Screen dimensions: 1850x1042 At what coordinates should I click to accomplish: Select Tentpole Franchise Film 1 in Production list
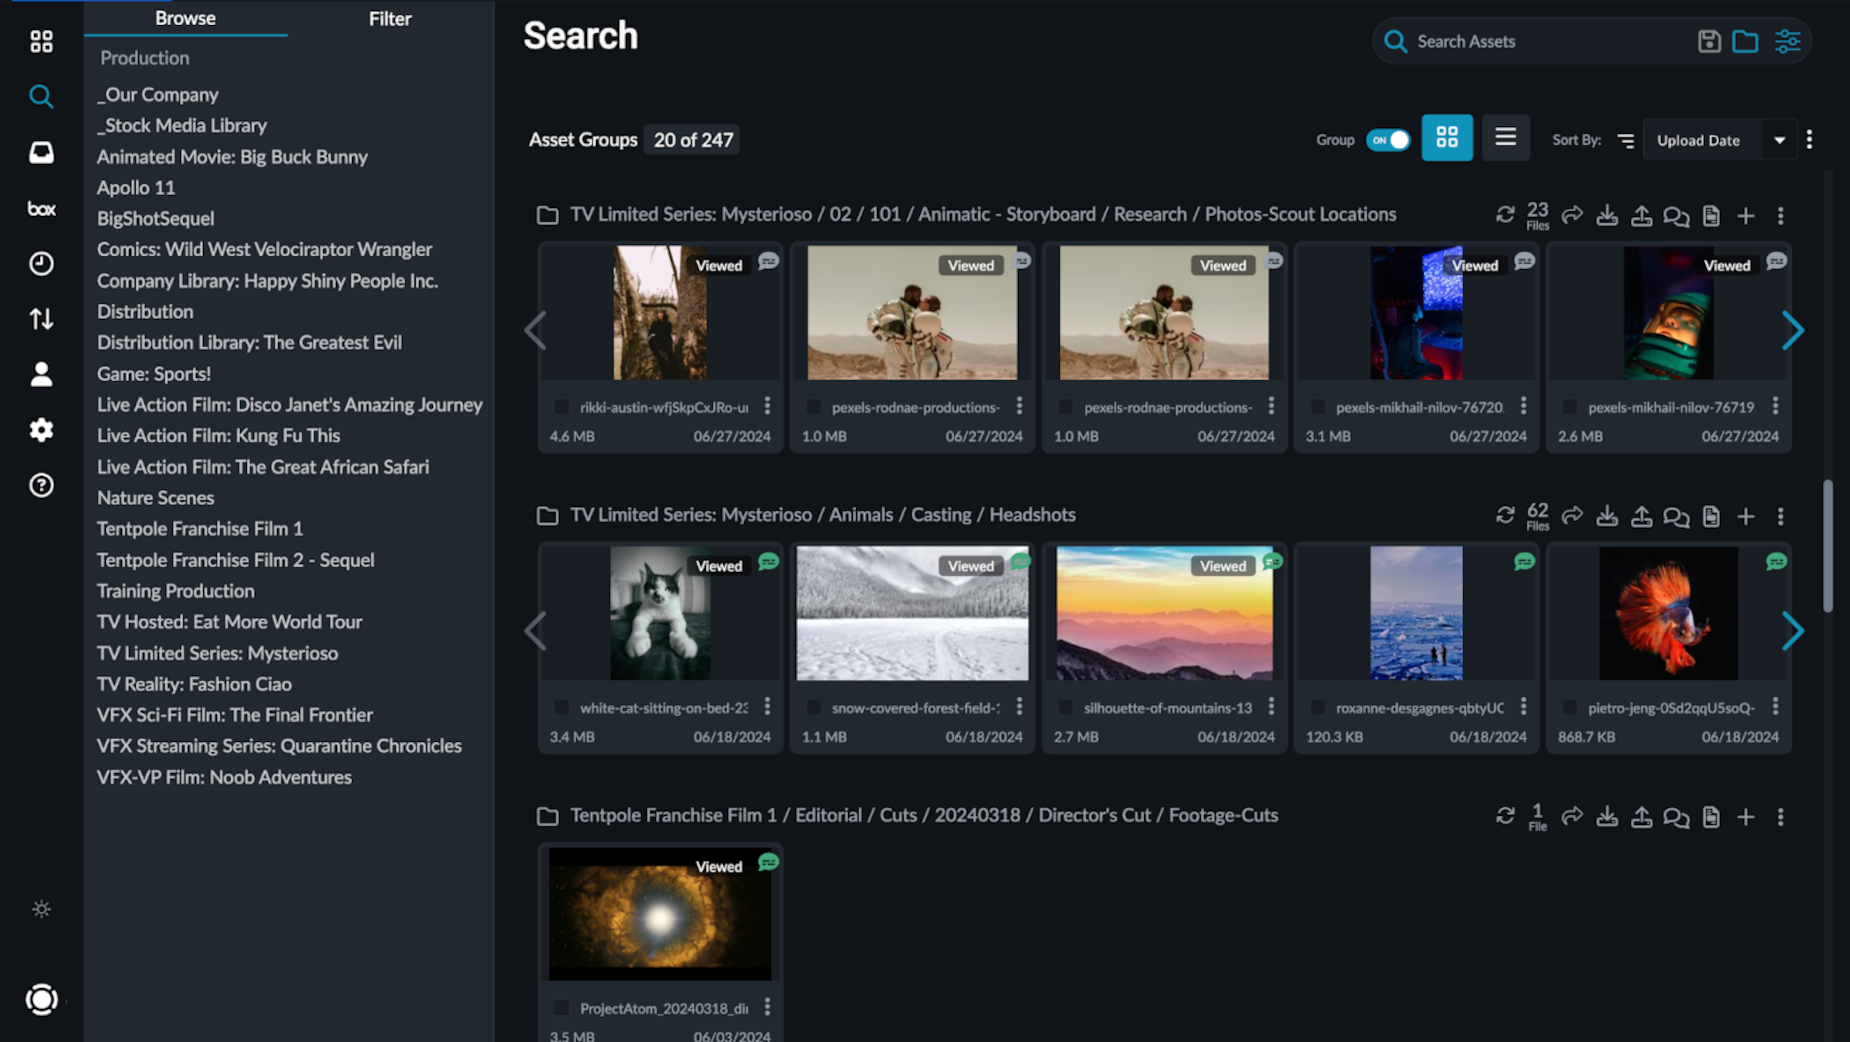[x=199, y=528]
